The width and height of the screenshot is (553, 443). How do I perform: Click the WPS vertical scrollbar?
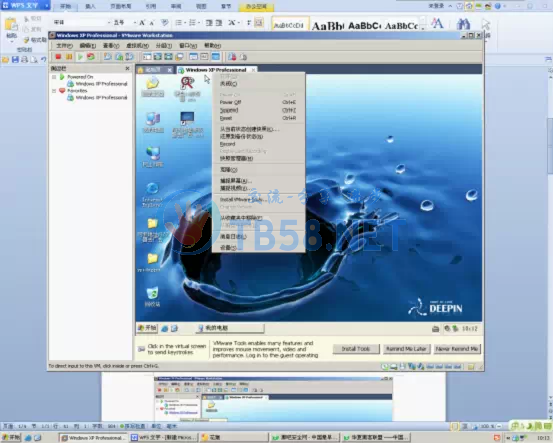(550, 146)
